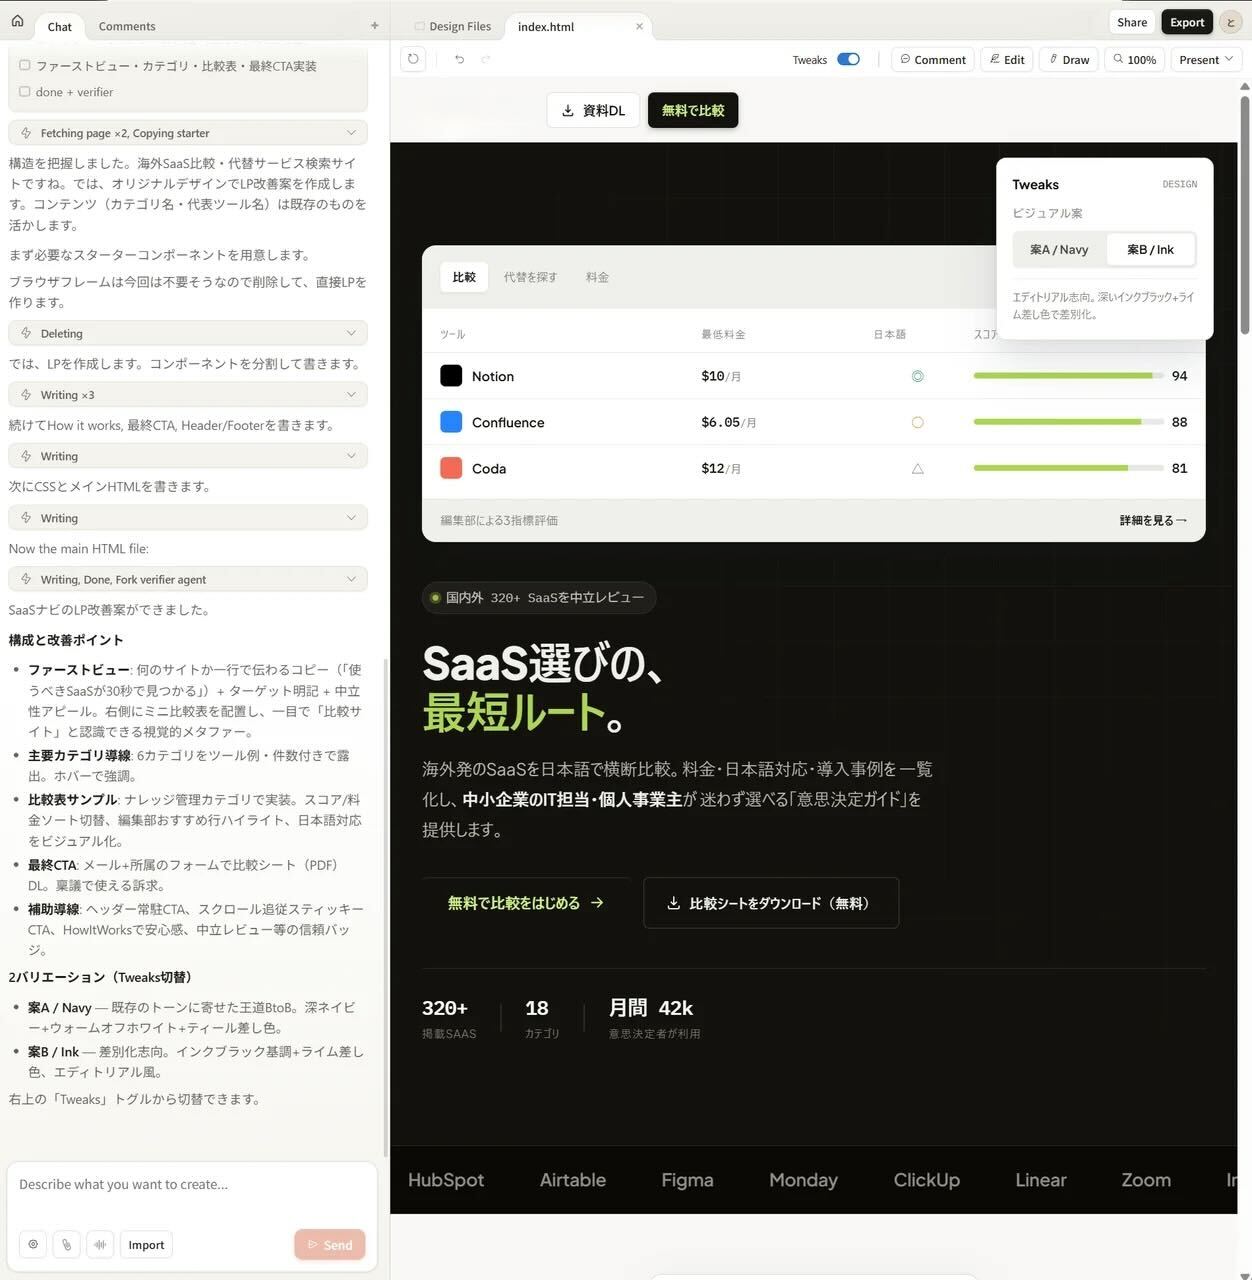
Task: Click the Edit pencil tool
Action: coord(1006,59)
